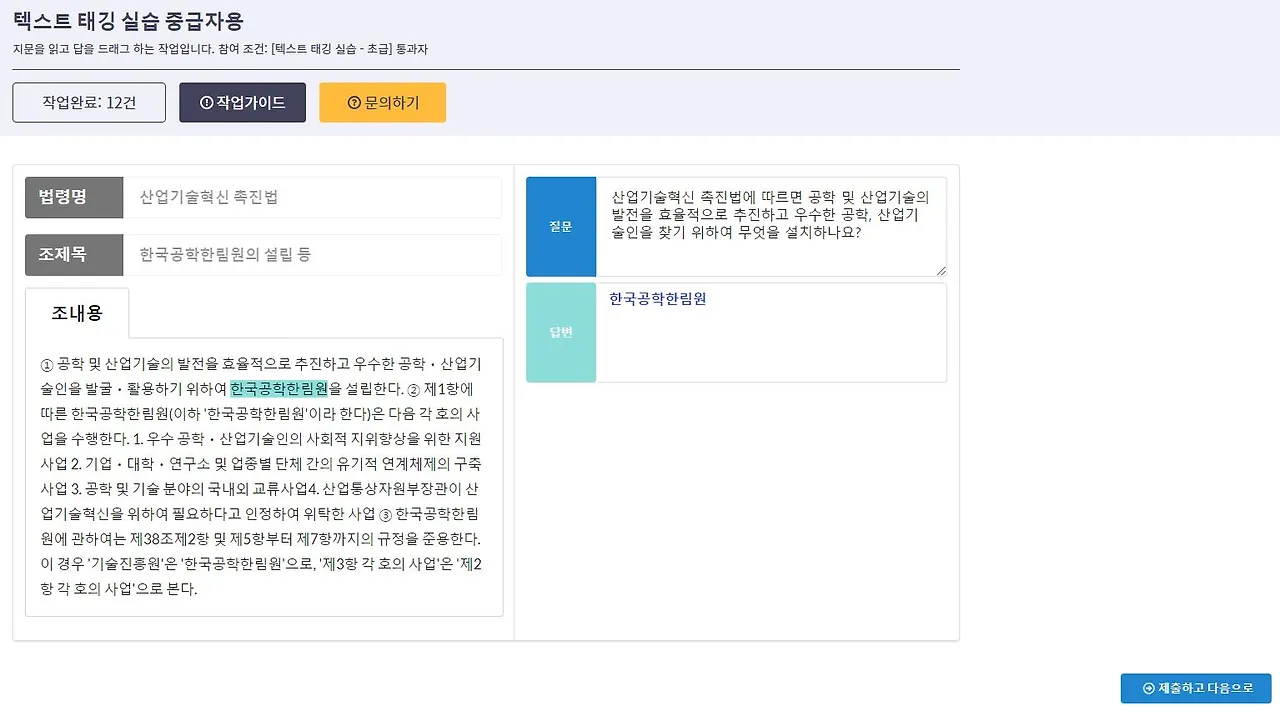This screenshot has height=726, width=1280.
Task: Click the resize handle of the 질문 textarea
Action: tap(938, 269)
